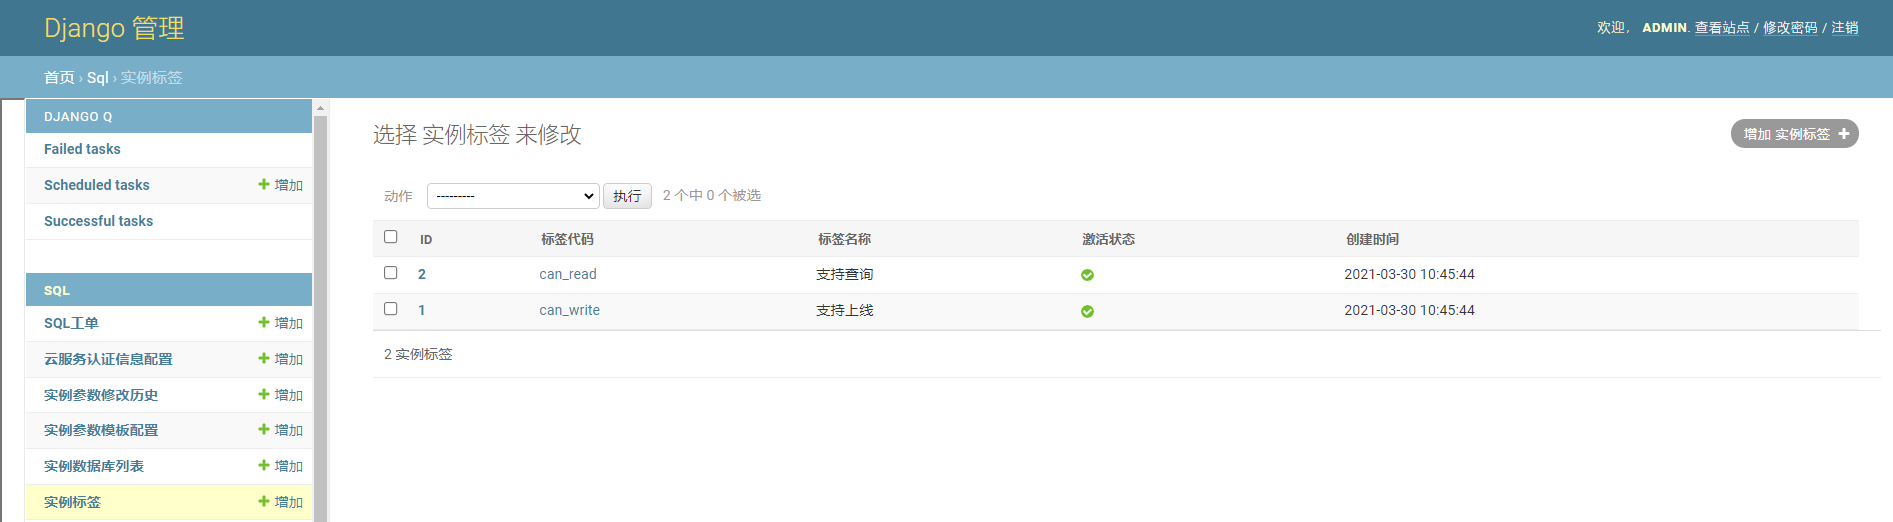The width and height of the screenshot is (1893, 522).
Task: Select the checkbox for the can_write row
Action: click(x=391, y=309)
